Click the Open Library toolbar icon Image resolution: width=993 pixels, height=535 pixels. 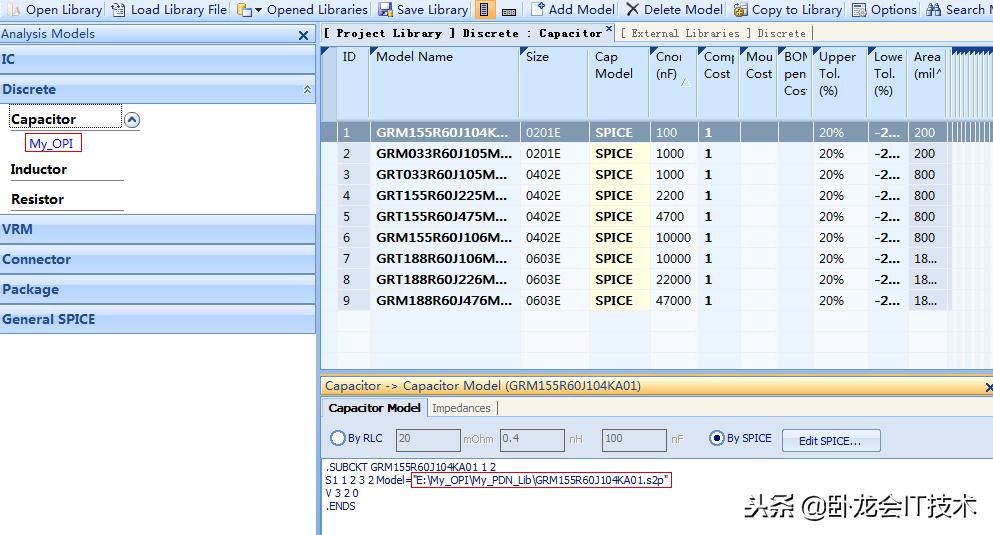pos(13,10)
